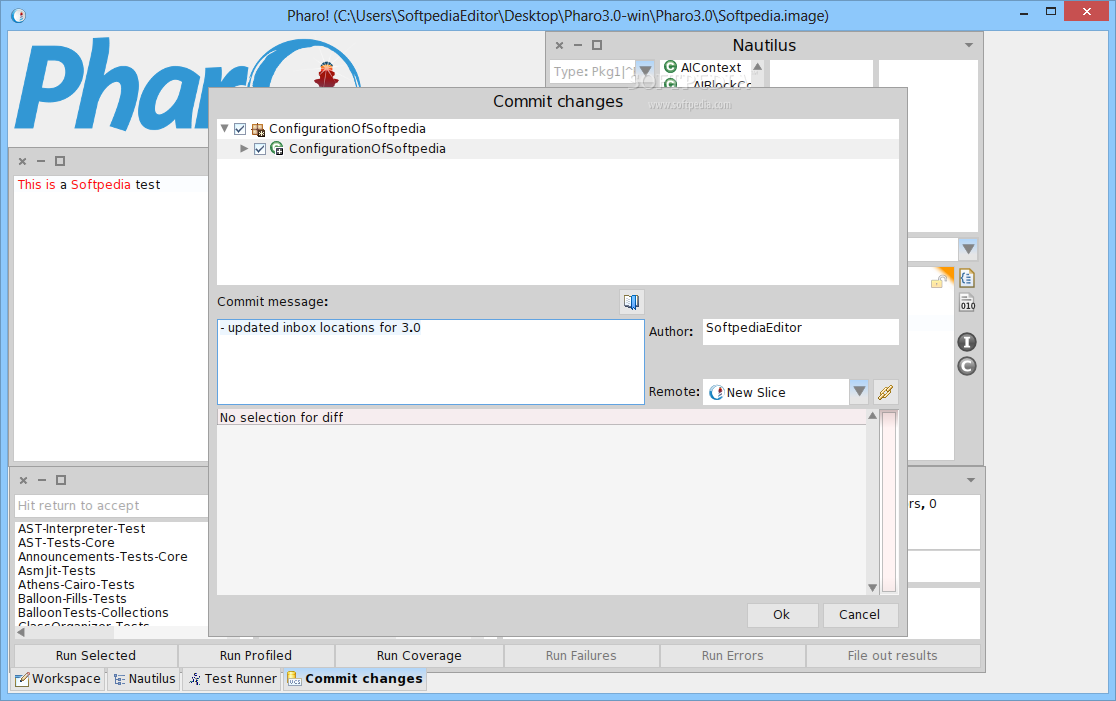Switch to the Test Runner taskbar tab

[x=233, y=679]
